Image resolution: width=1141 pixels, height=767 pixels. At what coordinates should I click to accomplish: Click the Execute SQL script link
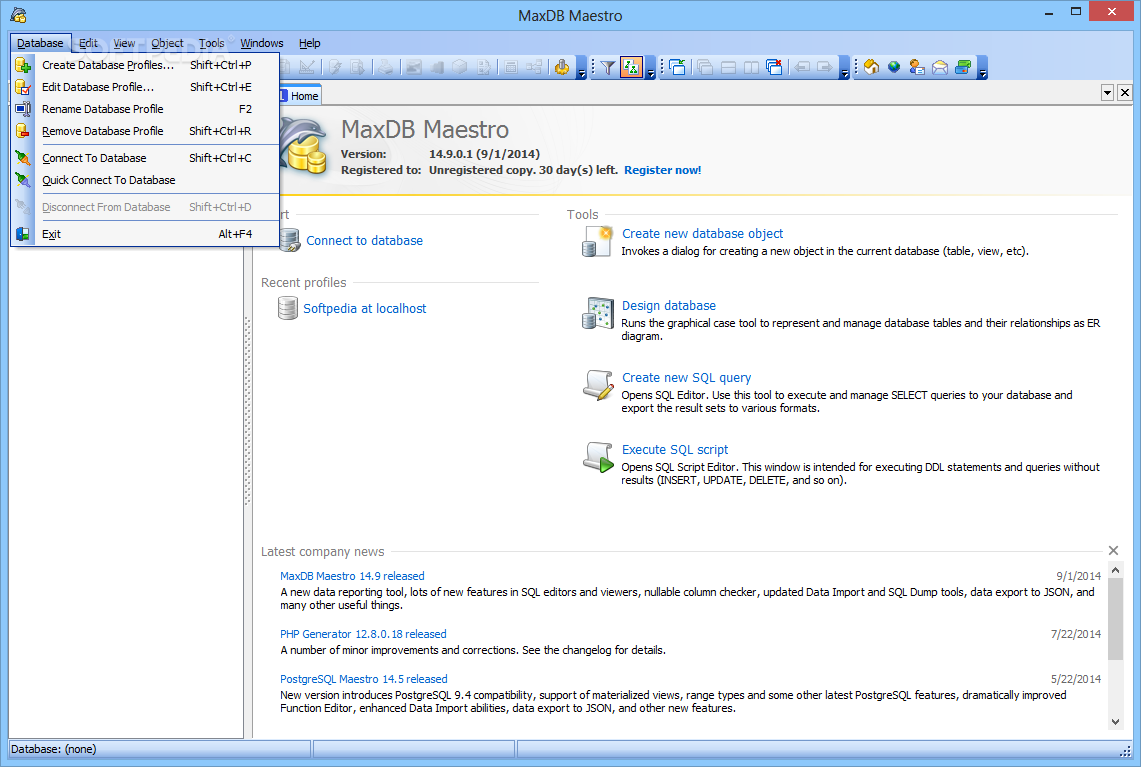pos(675,450)
